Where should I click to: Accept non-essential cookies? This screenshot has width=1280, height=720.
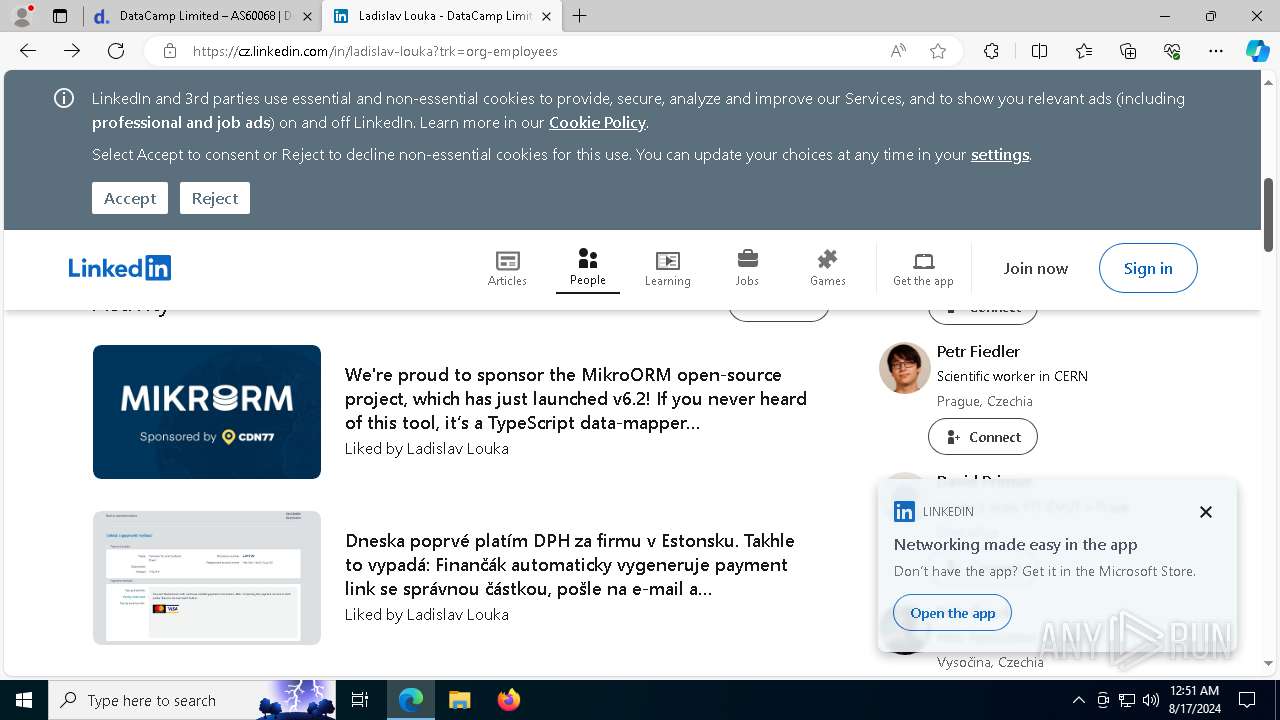coord(130,198)
